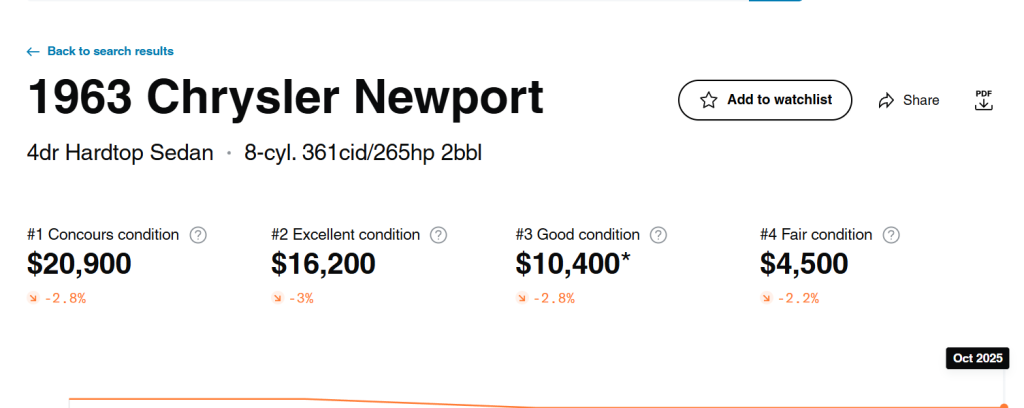Viewport: 1024px width, 408px height.
Task: Click the Excellent -3% trend arrow
Action: [277, 298]
